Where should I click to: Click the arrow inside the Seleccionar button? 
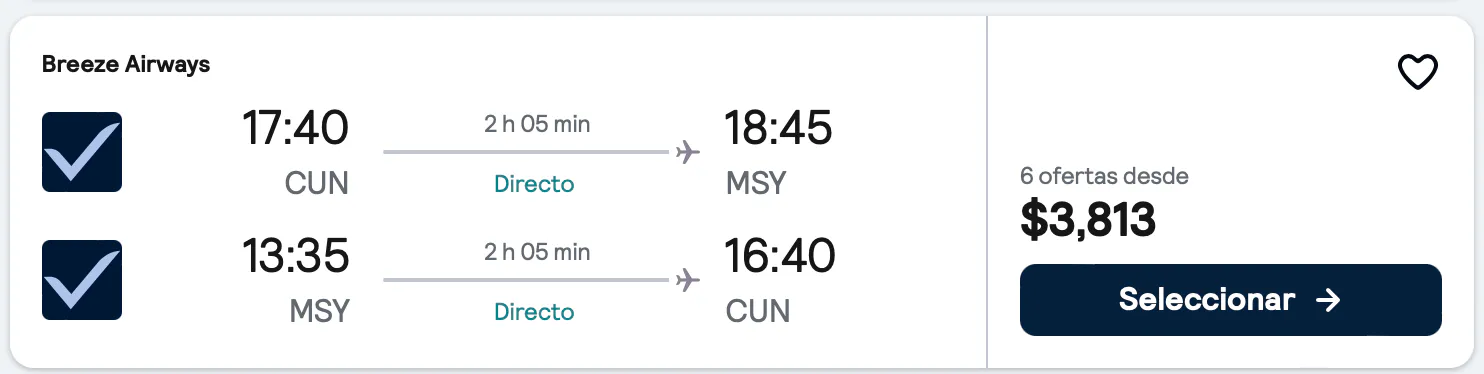point(1328,300)
